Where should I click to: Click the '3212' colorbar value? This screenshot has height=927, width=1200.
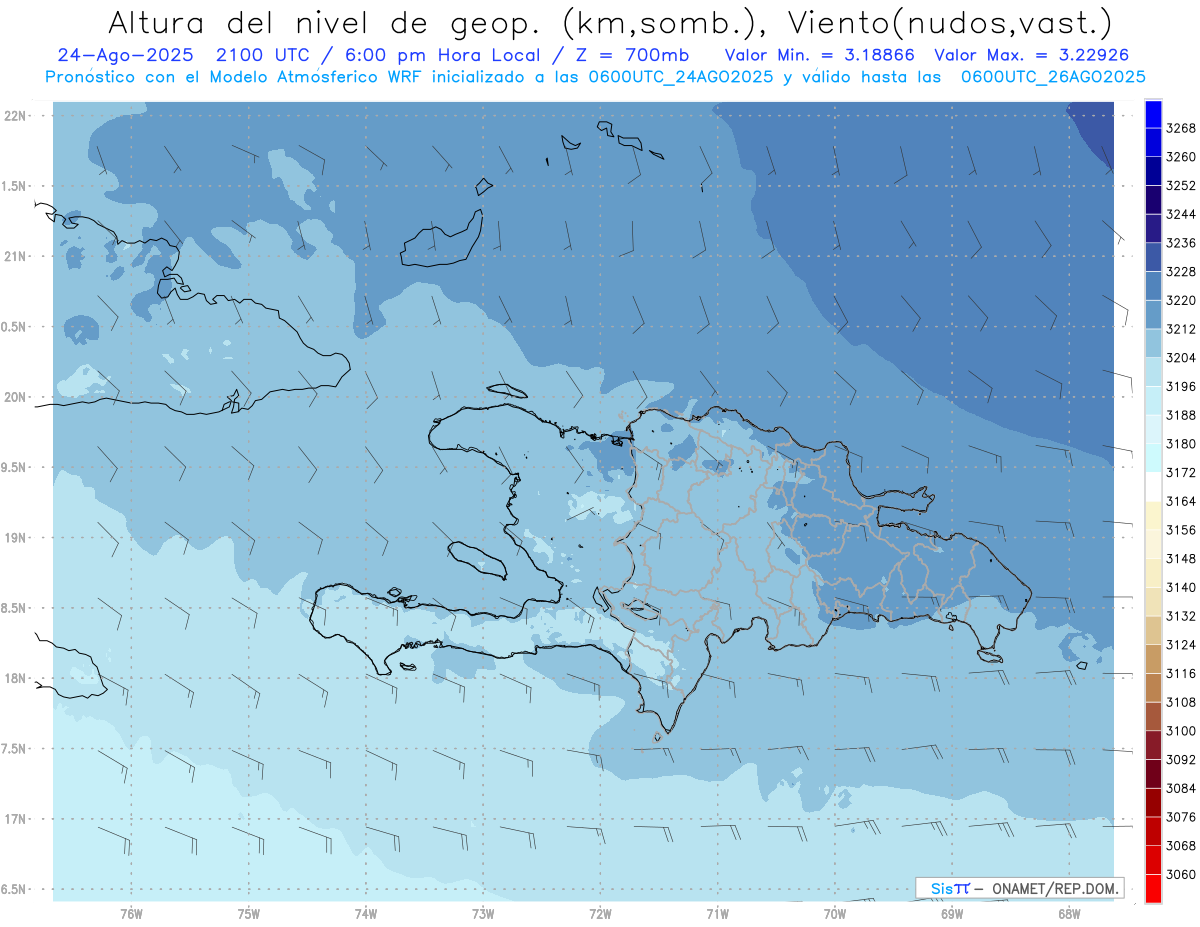1181,329
